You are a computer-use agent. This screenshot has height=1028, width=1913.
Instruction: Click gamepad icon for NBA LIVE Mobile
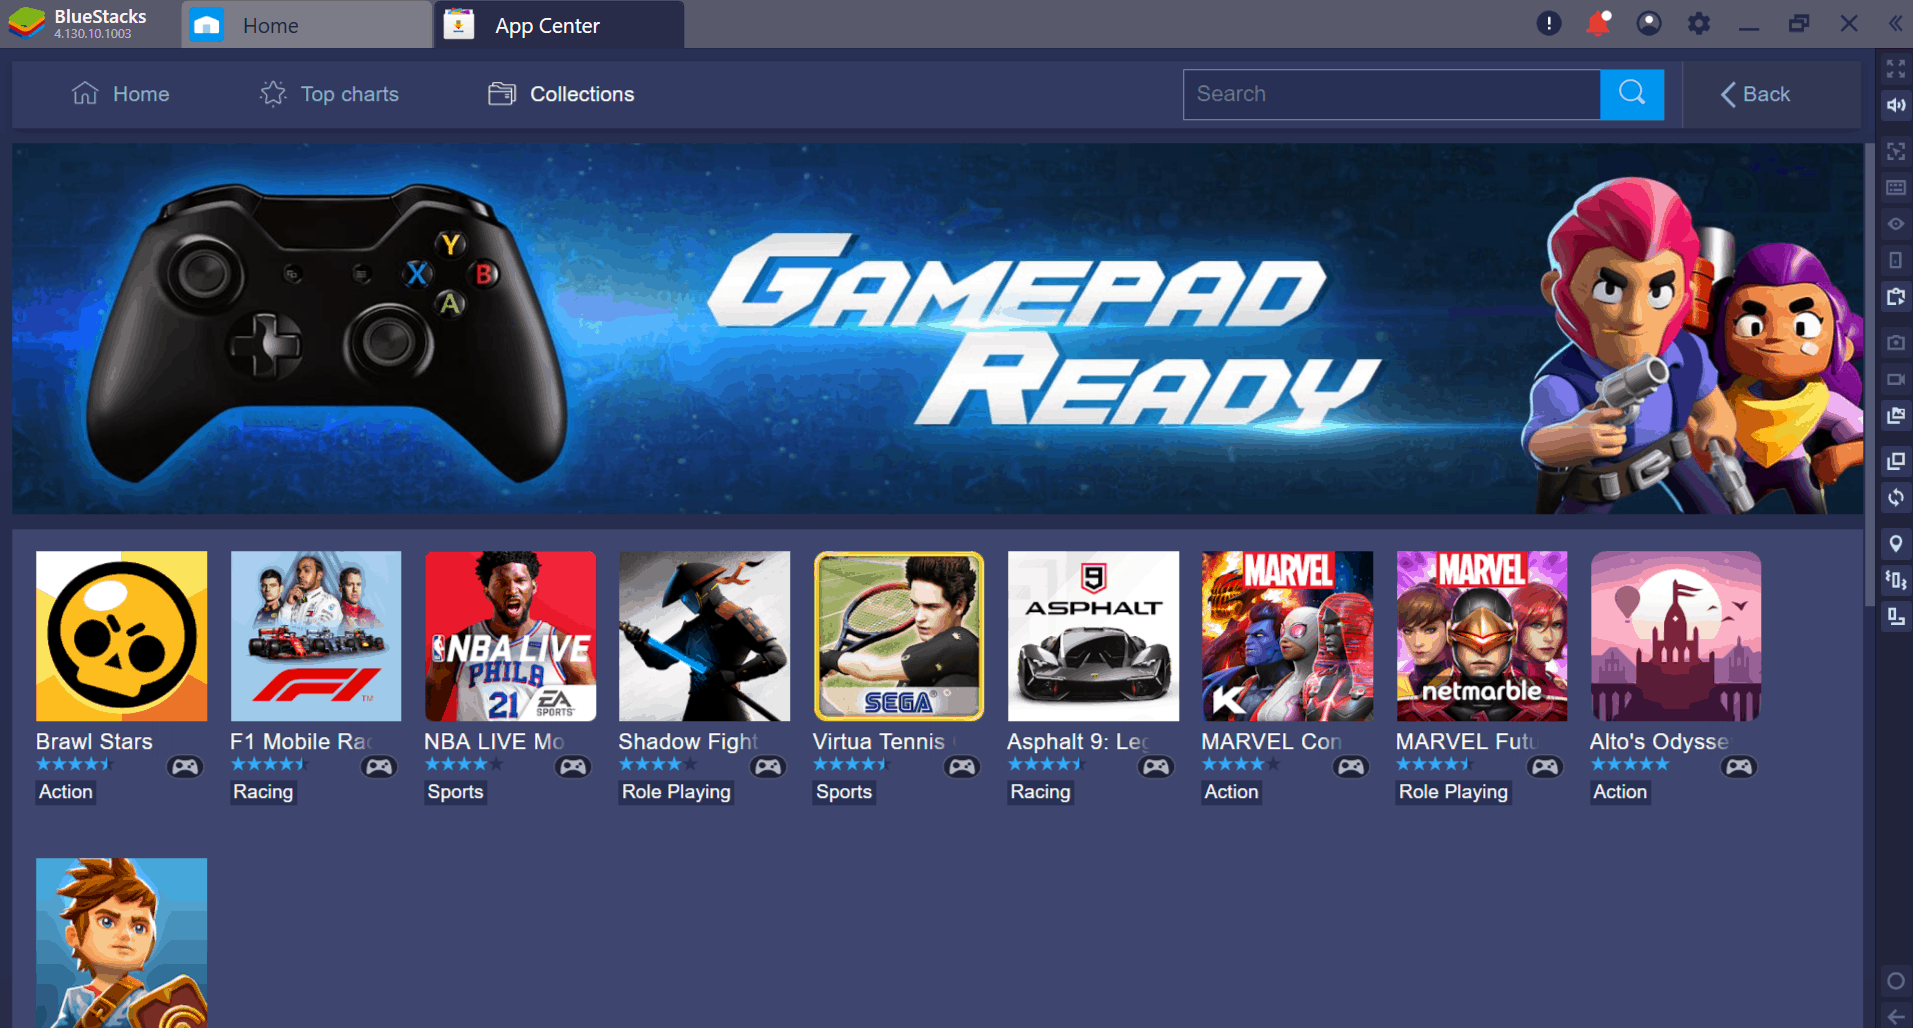click(x=573, y=767)
